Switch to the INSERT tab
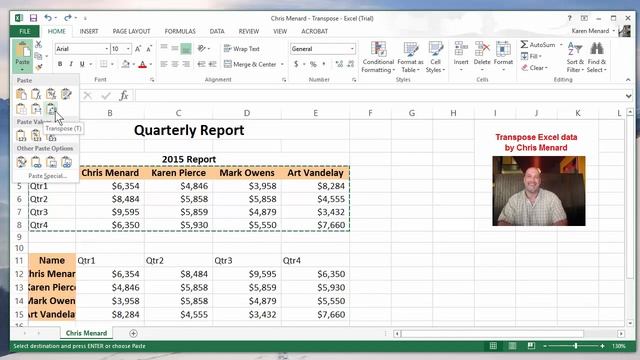This screenshot has height=360, width=640. (x=89, y=31)
